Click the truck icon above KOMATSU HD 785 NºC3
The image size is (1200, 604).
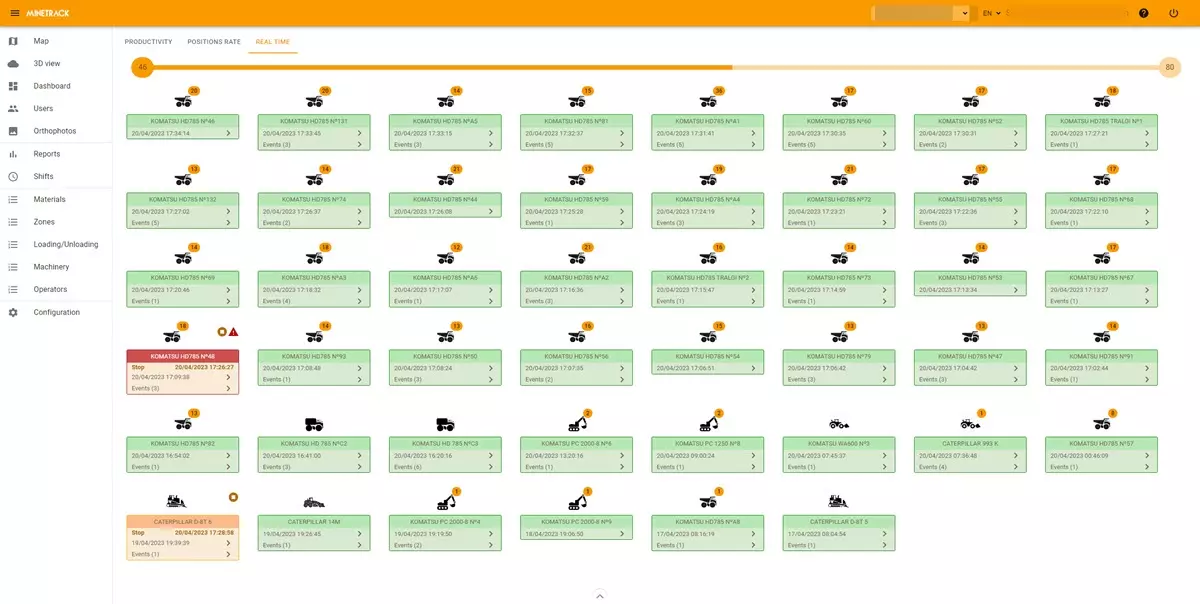(445, 424)
